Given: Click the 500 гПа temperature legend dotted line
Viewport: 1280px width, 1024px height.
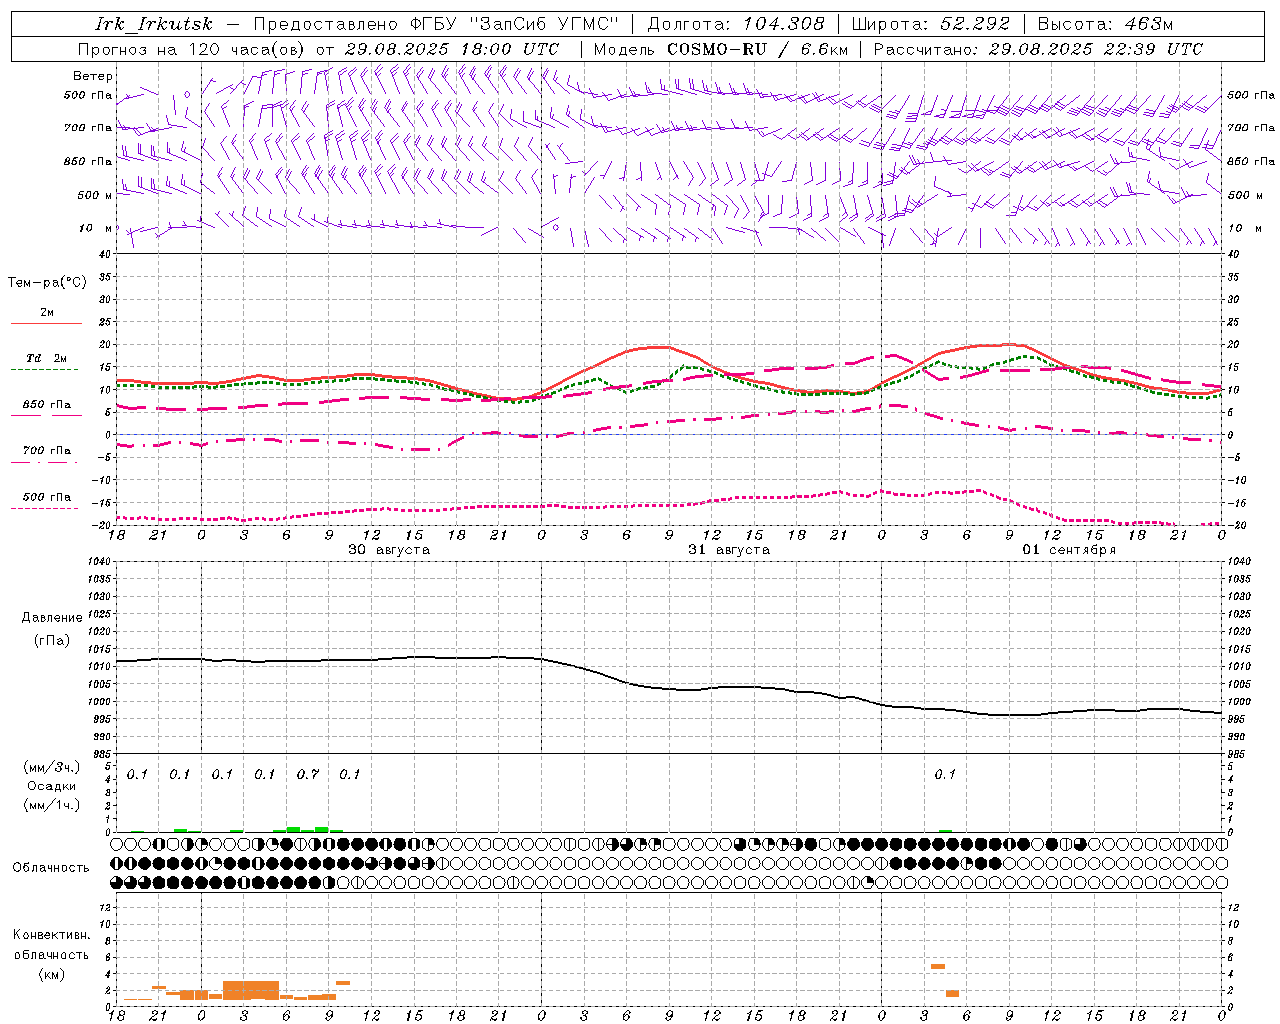Looking at the screenshot, I should point(44,508).
